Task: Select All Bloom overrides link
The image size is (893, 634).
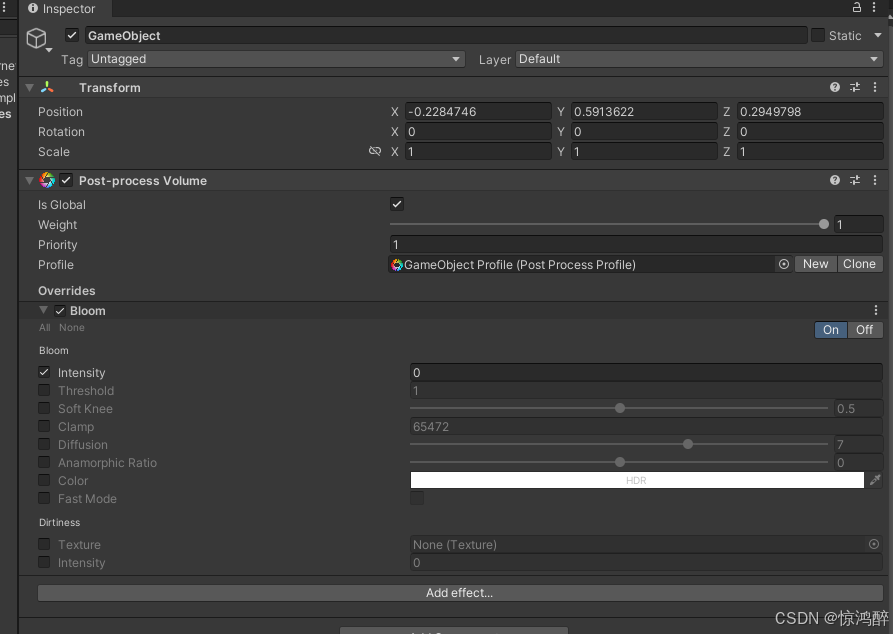Action: pos(44,328)
